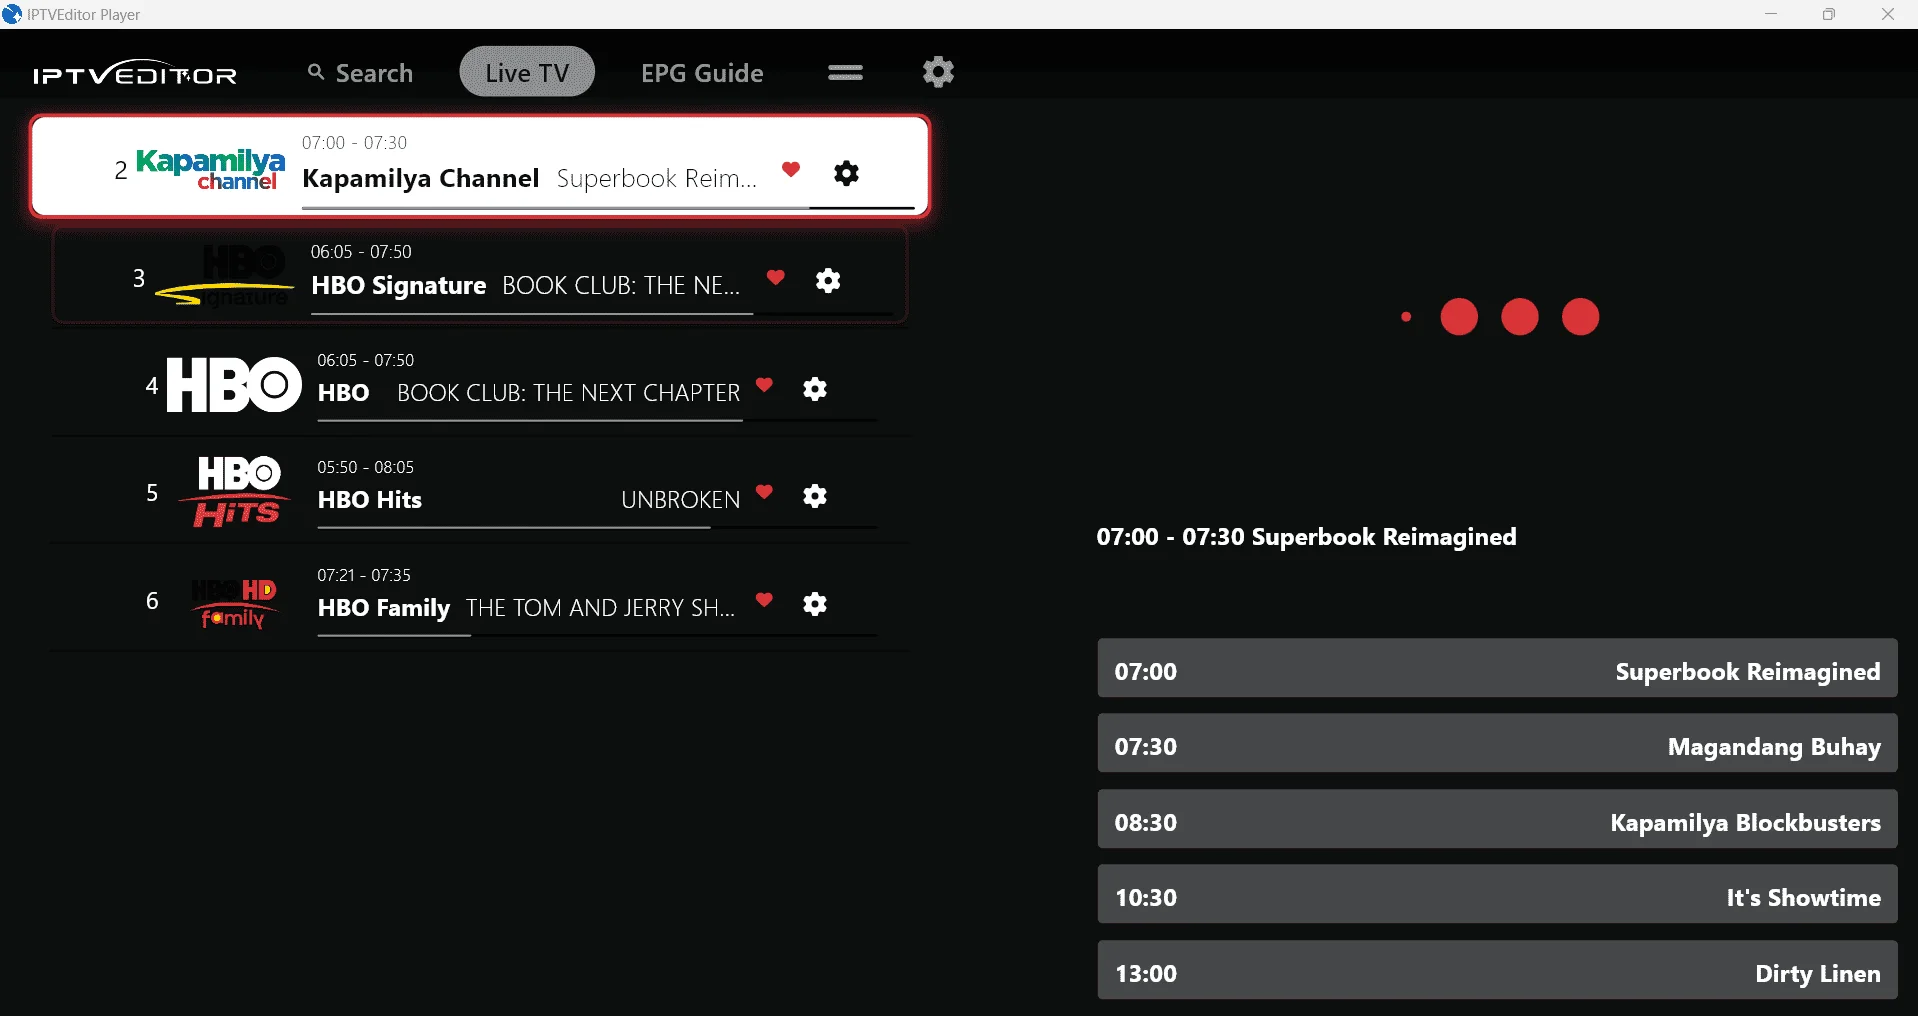Click channel number 6

pyautogui.click(x=152, y=601)
